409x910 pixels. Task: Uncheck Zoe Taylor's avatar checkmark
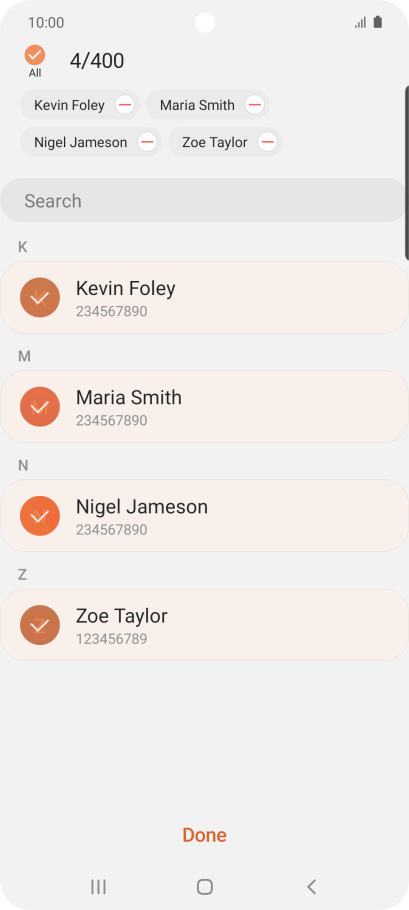pos(39,625)
